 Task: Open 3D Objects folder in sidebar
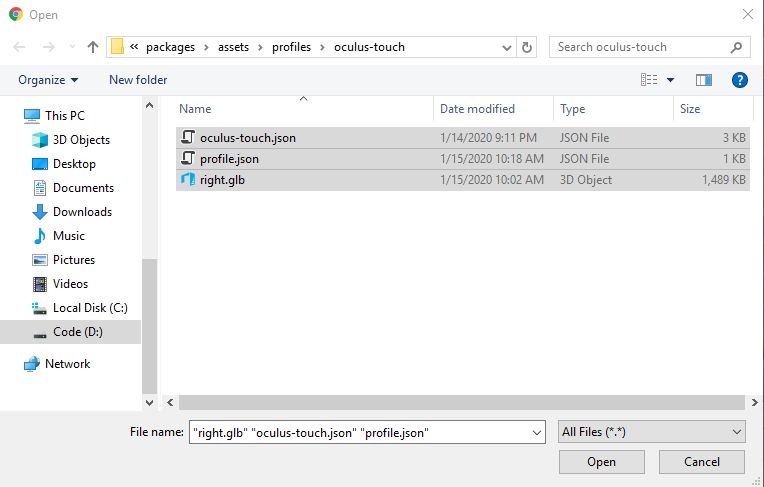tap(81, 140)
